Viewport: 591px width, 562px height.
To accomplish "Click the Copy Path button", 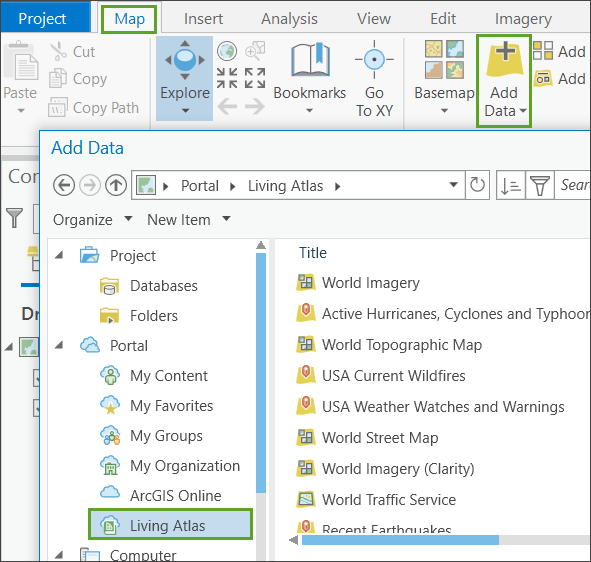I will [x=93, y=108].
